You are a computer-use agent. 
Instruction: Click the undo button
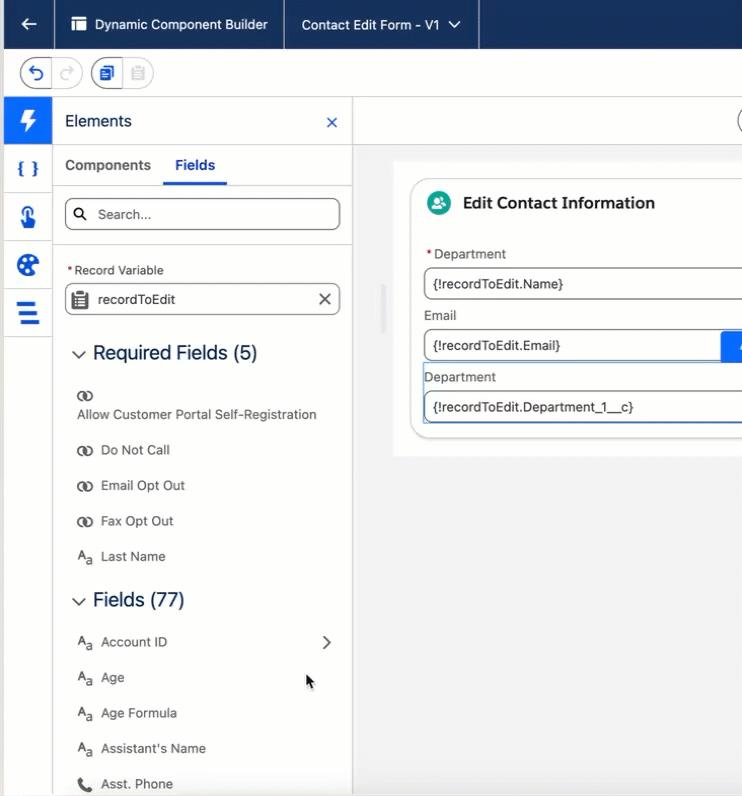(x=37, y=73)
